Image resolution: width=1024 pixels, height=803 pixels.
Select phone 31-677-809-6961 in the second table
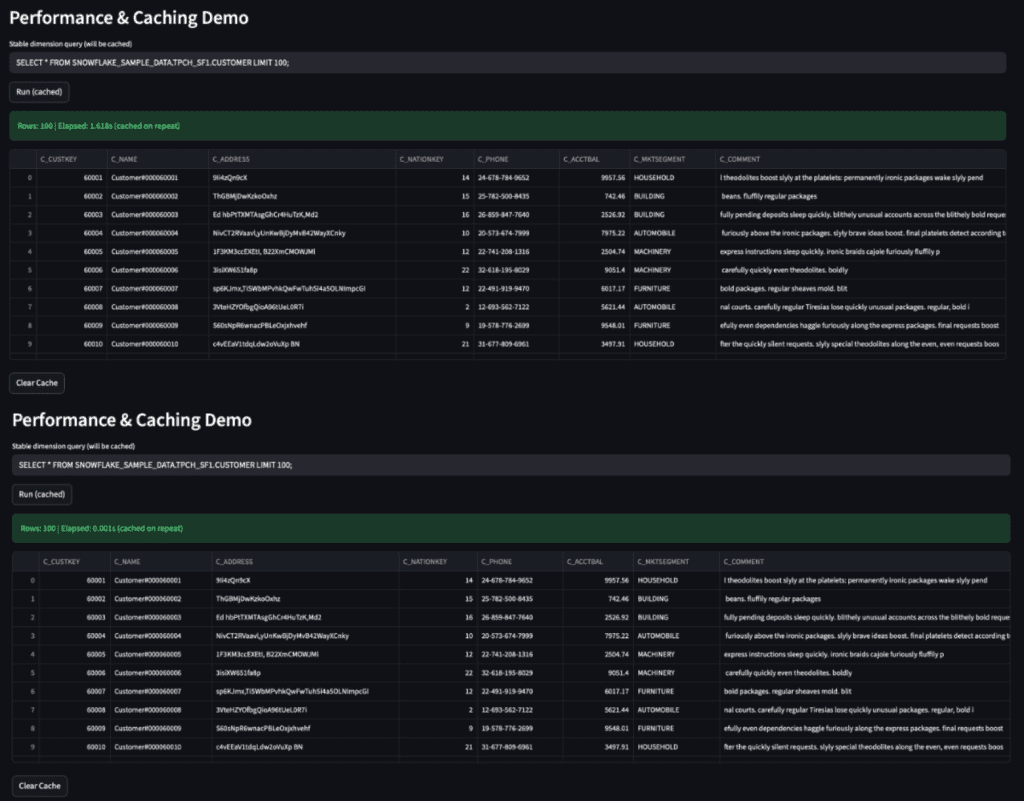click(506, 746)
